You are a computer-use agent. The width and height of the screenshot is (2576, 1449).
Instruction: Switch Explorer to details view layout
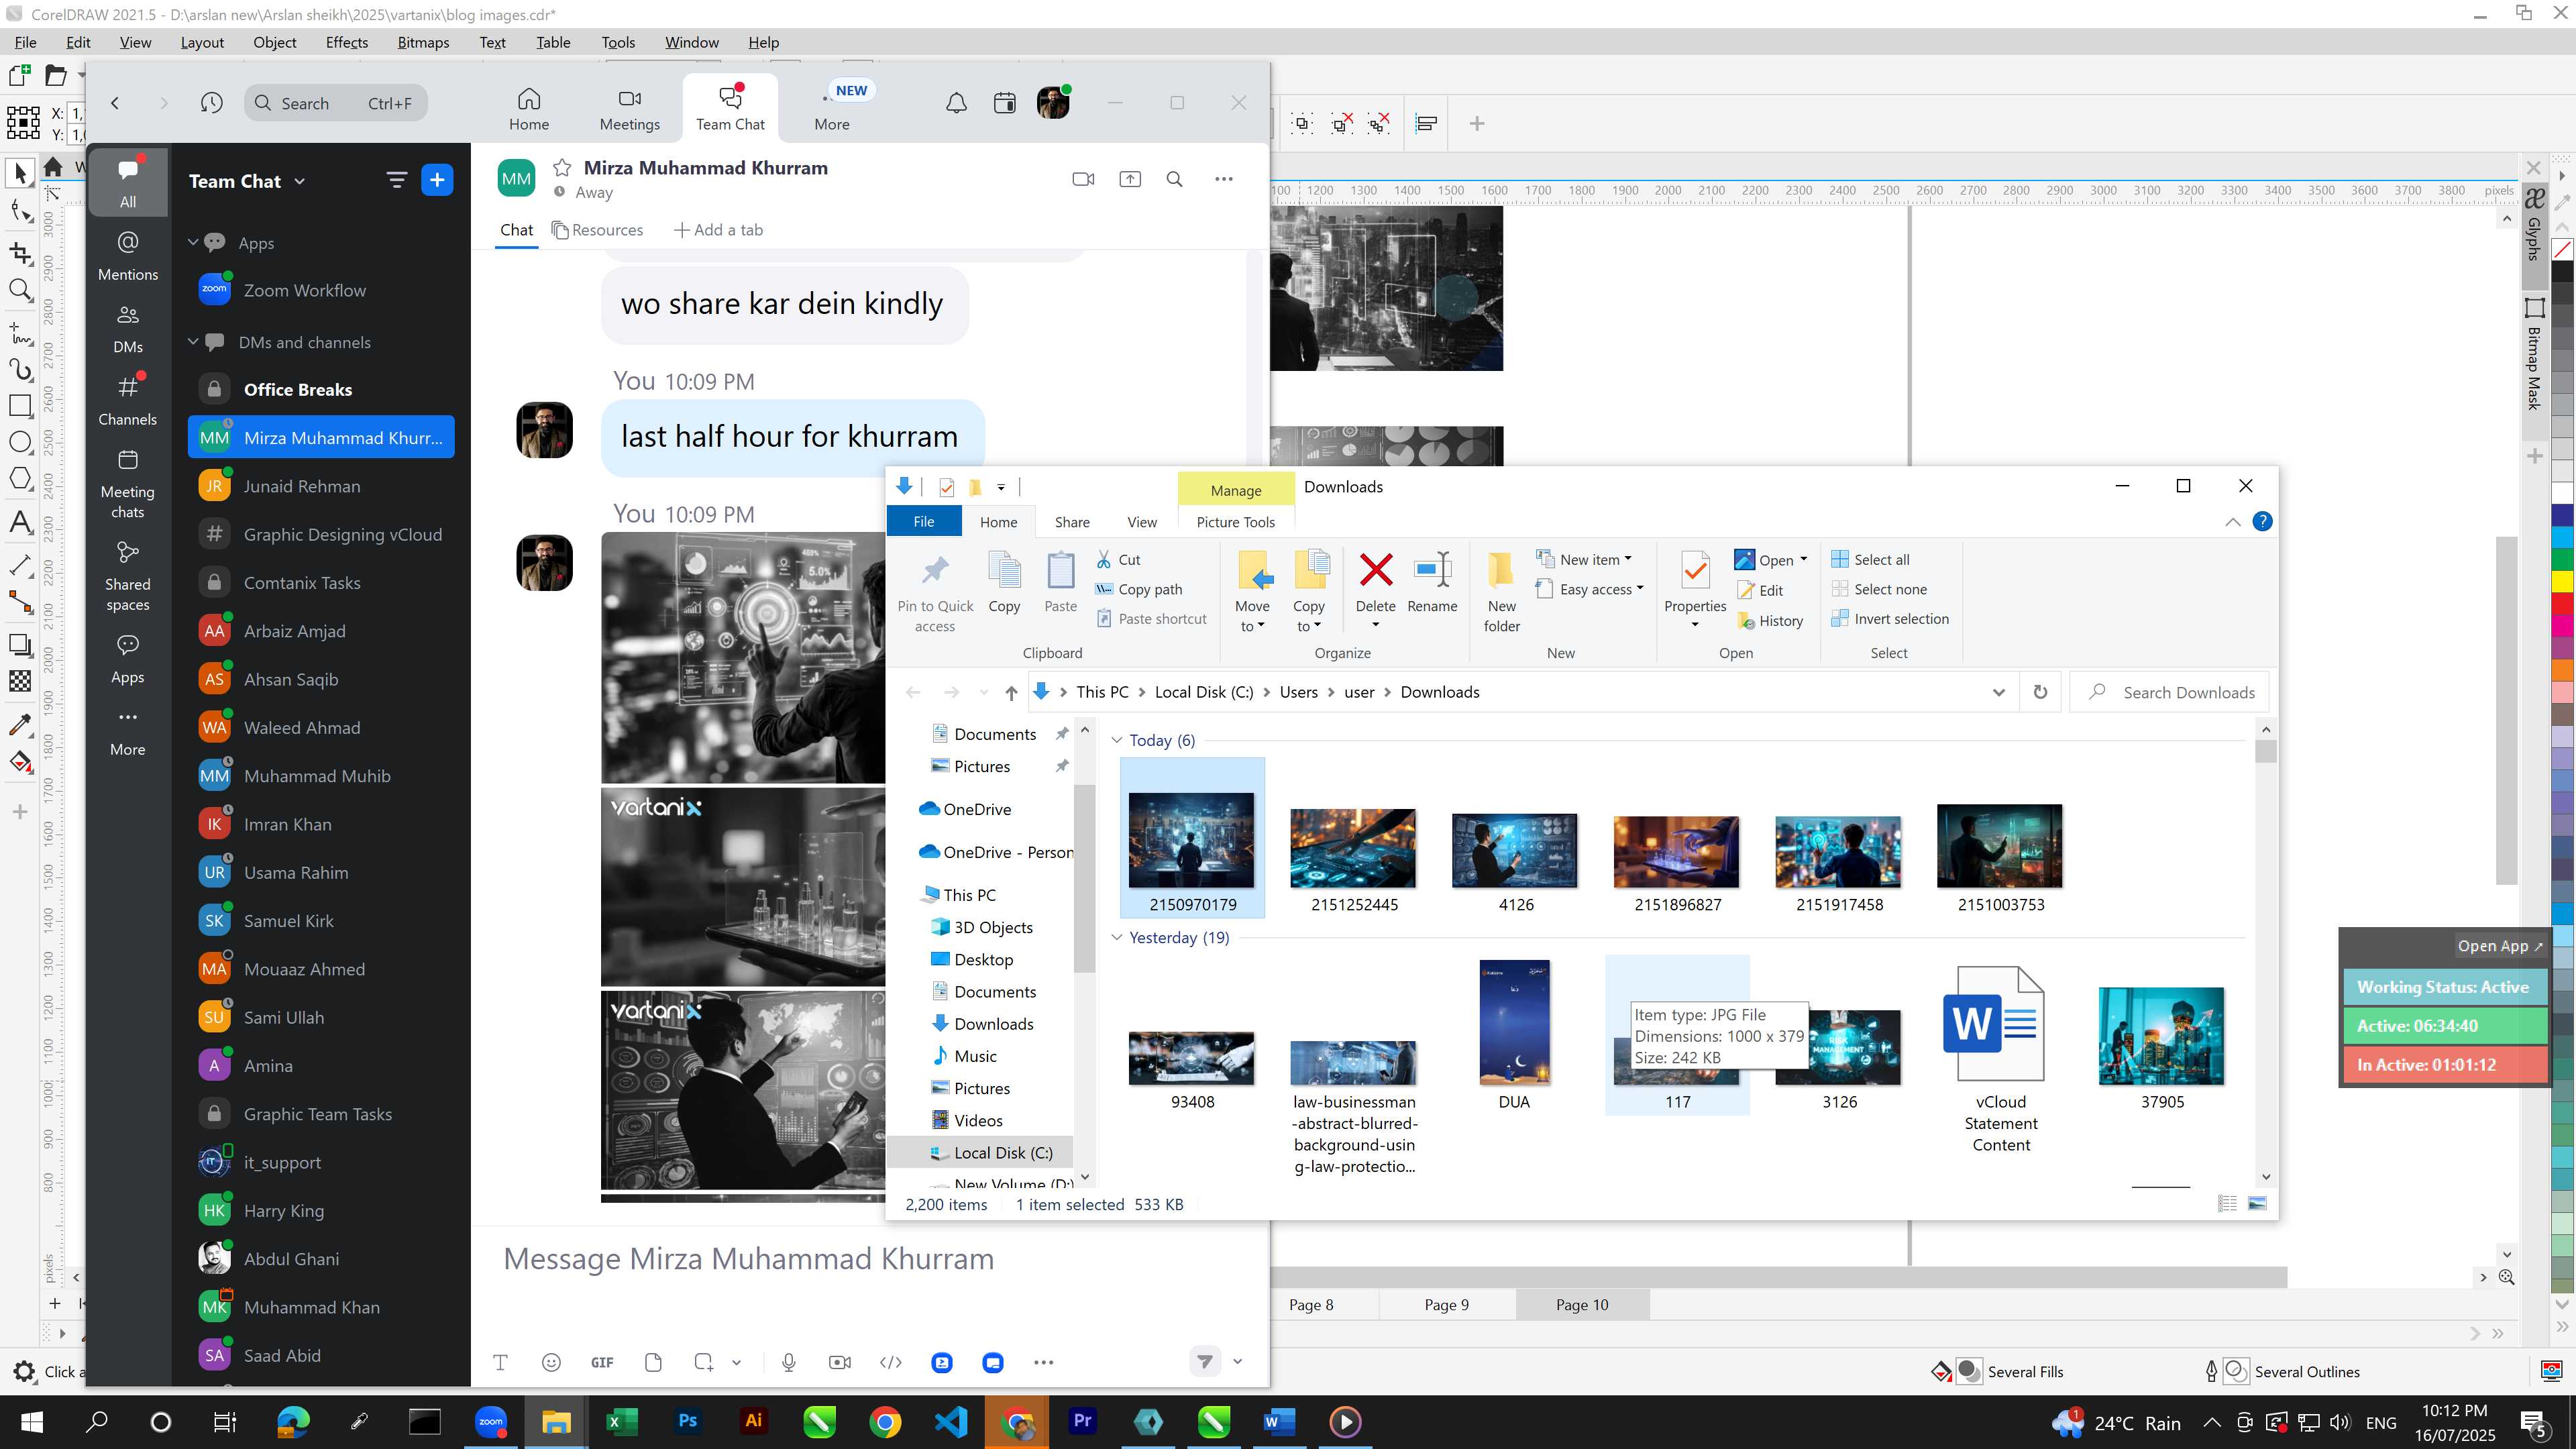(2227, 1204)
